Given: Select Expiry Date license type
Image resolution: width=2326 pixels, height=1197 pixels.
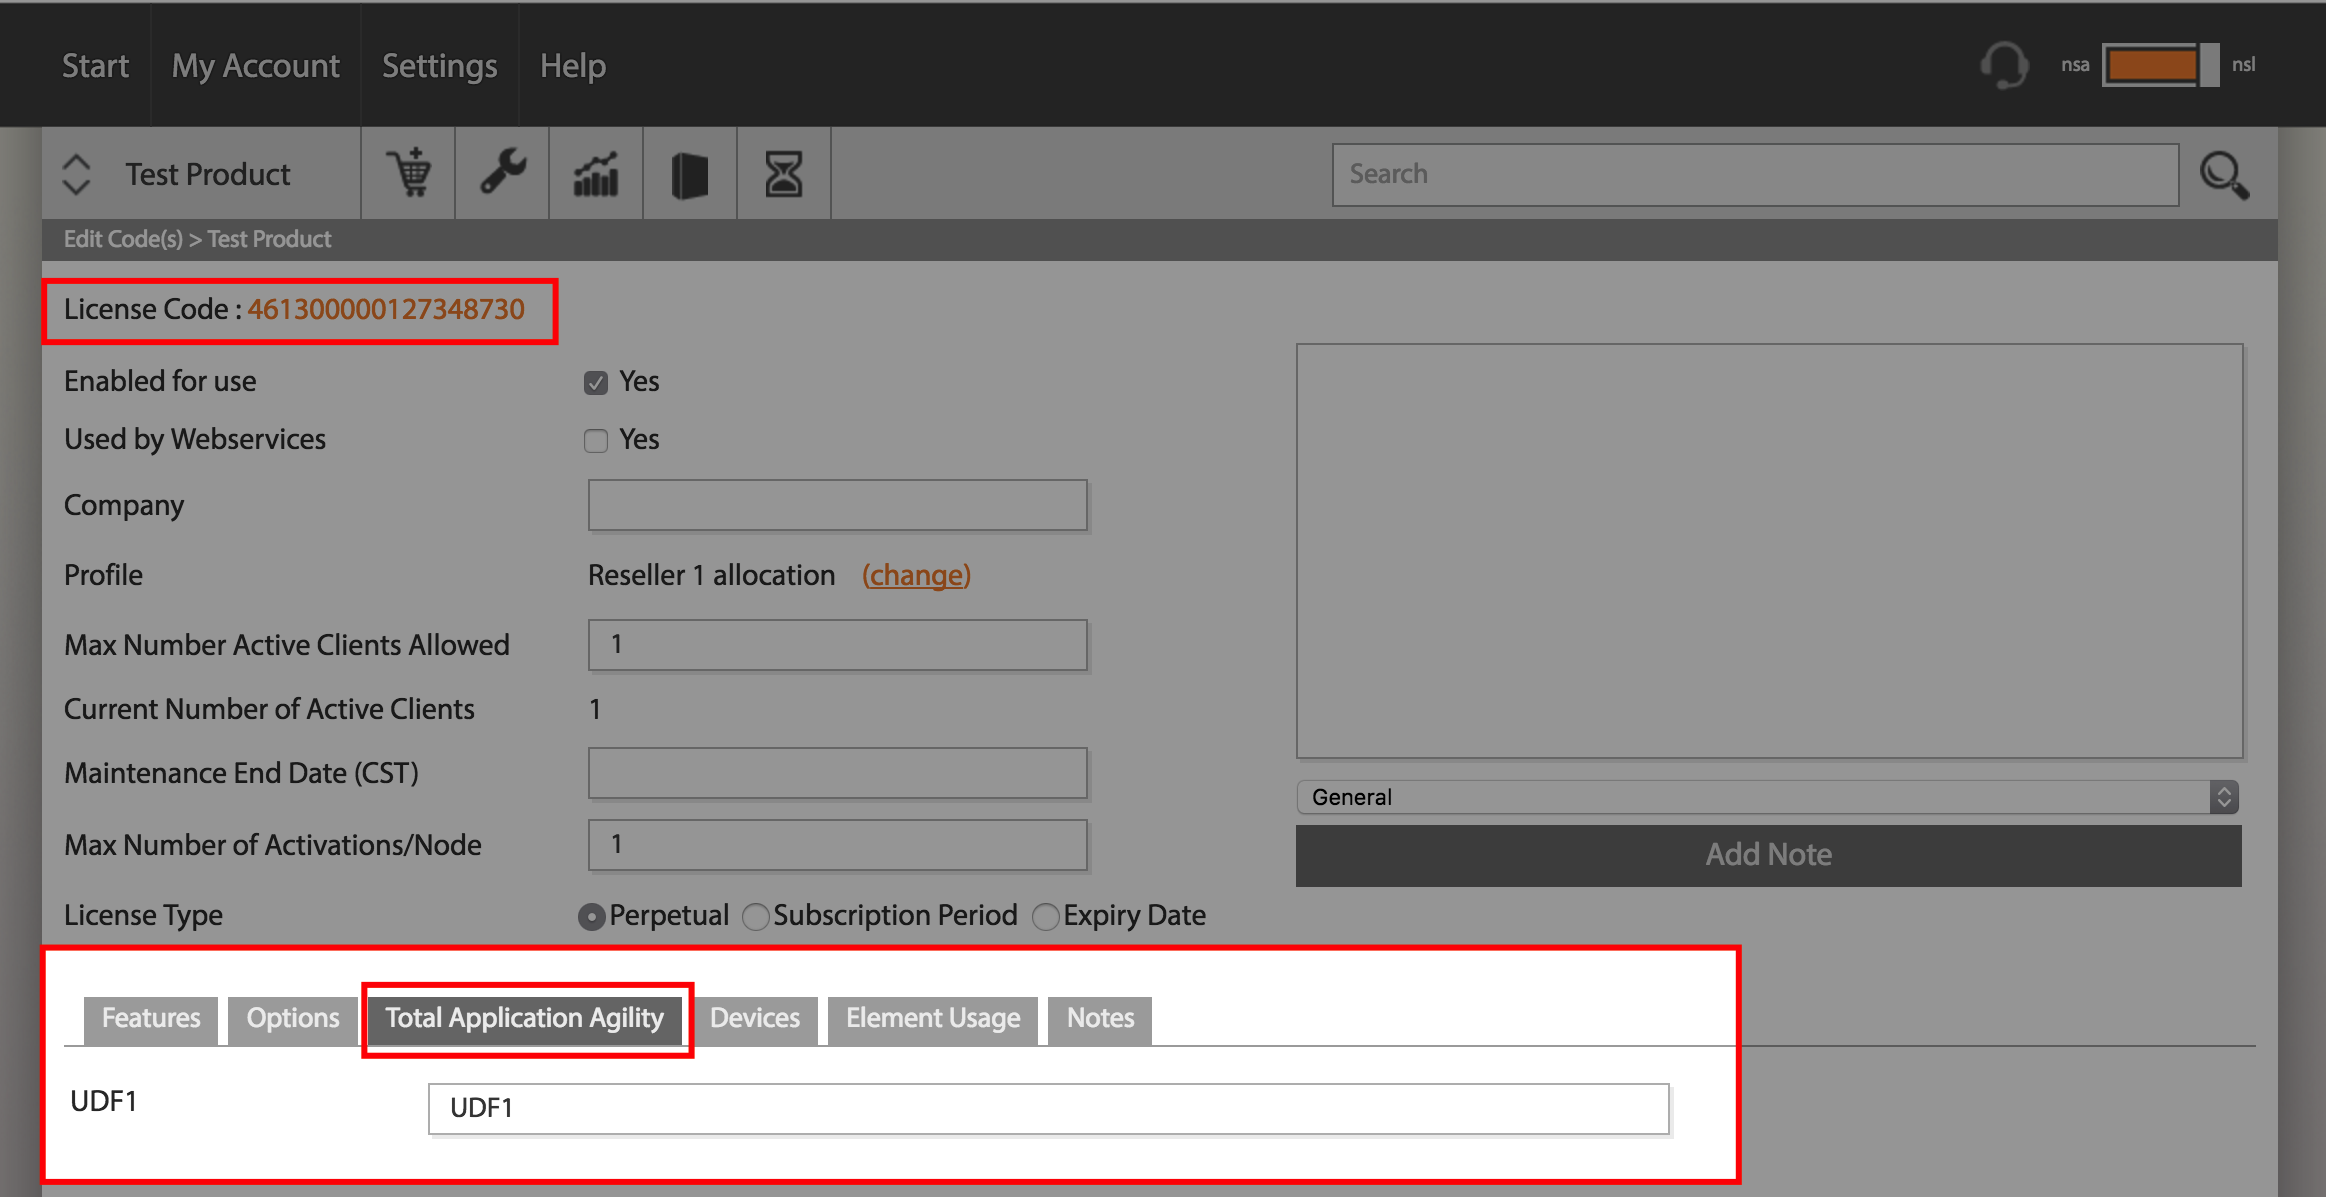Looking at the screenshot, I should point(1046,917).
